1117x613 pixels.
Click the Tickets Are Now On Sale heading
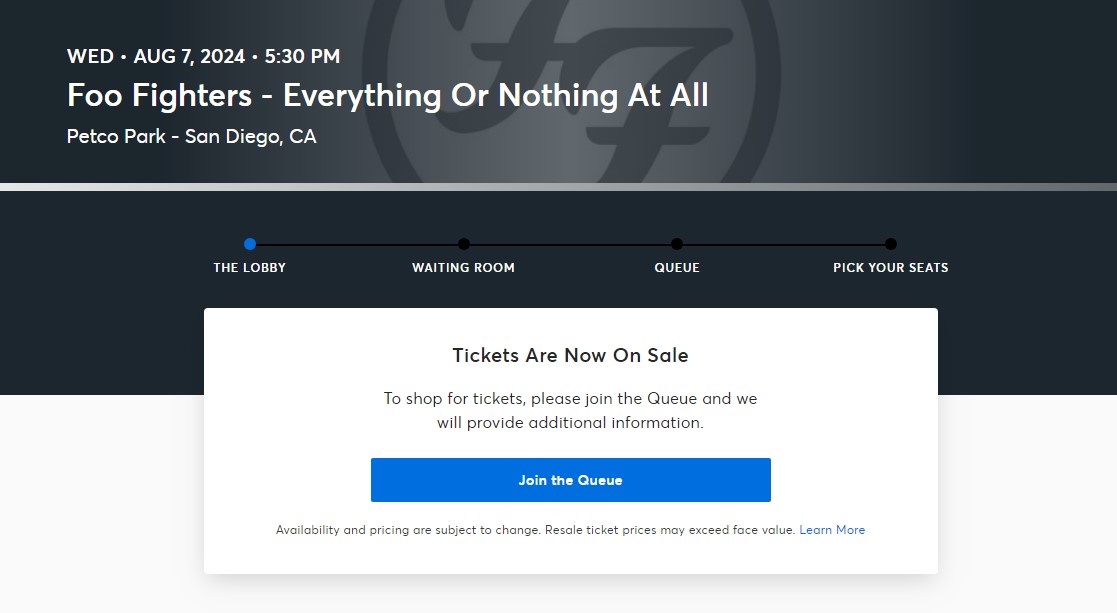pyautogui.click(x=570, y=355)
